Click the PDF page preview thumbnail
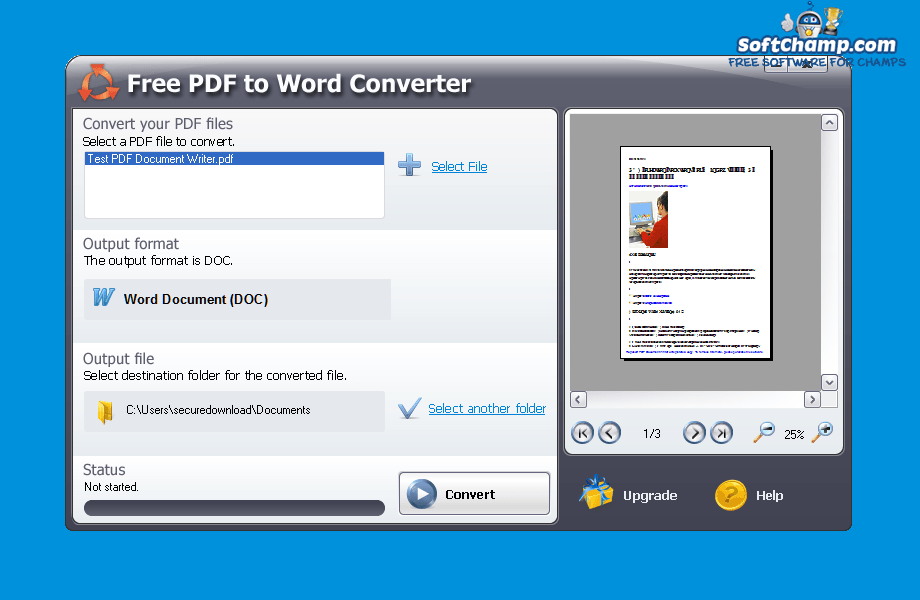Screen dimensions: 920x600 click(x=695, y=252)
